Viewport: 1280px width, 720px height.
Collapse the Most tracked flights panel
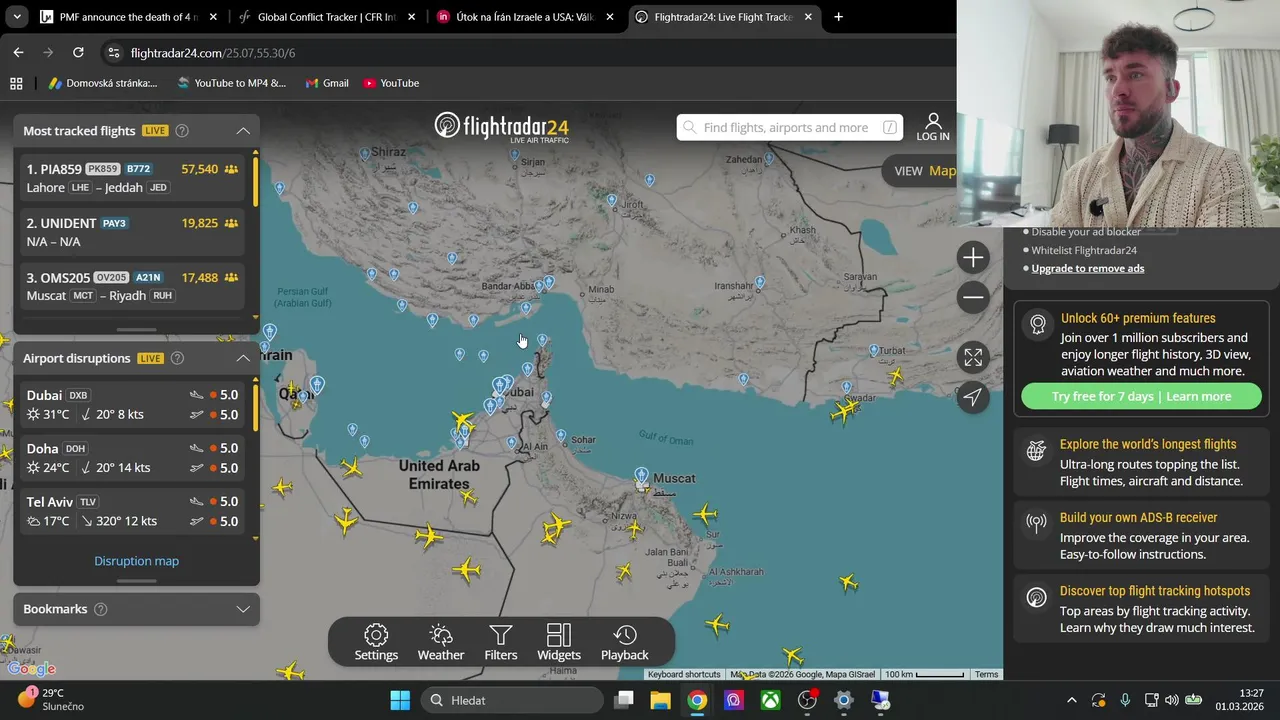tap(243, 131)
